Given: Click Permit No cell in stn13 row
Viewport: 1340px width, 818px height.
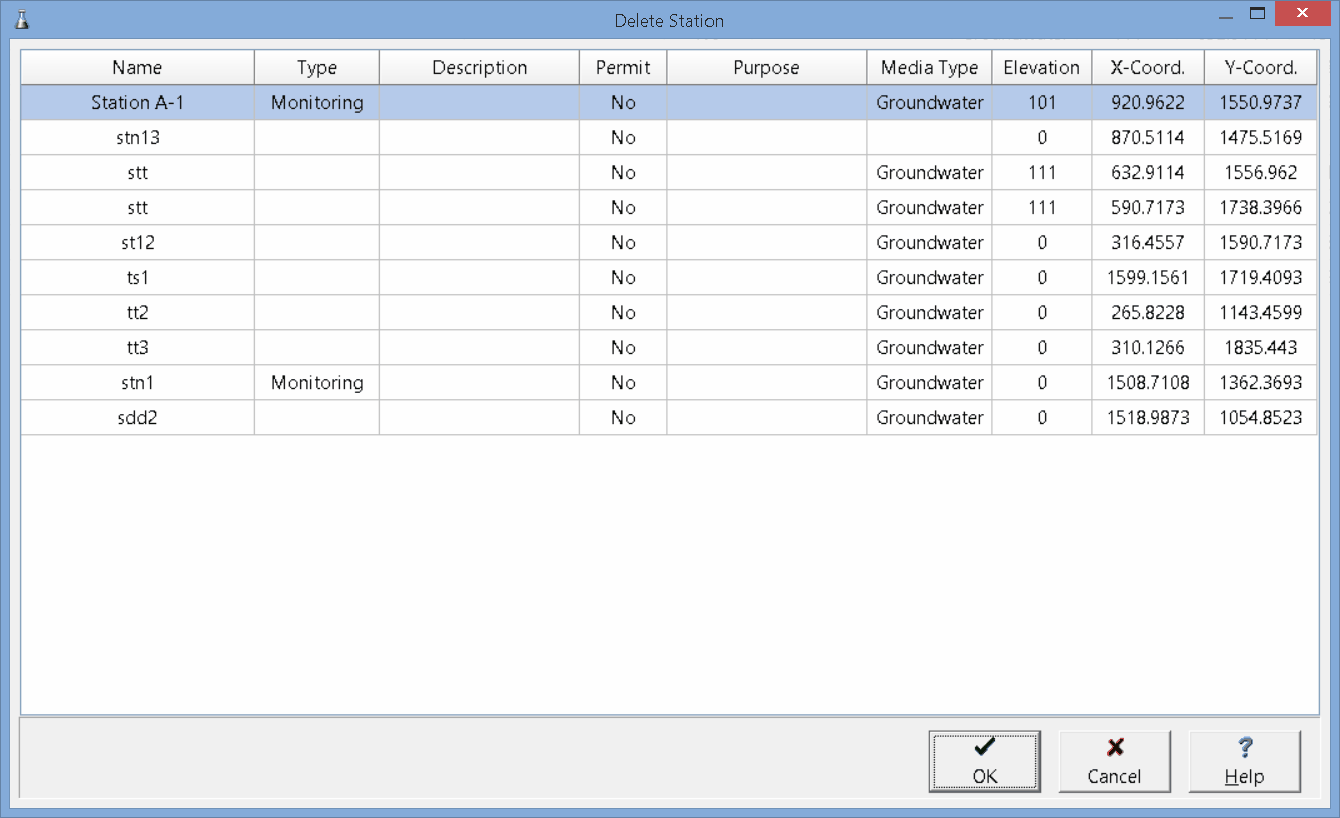Looking at the screenshot, I should (623, 138).
